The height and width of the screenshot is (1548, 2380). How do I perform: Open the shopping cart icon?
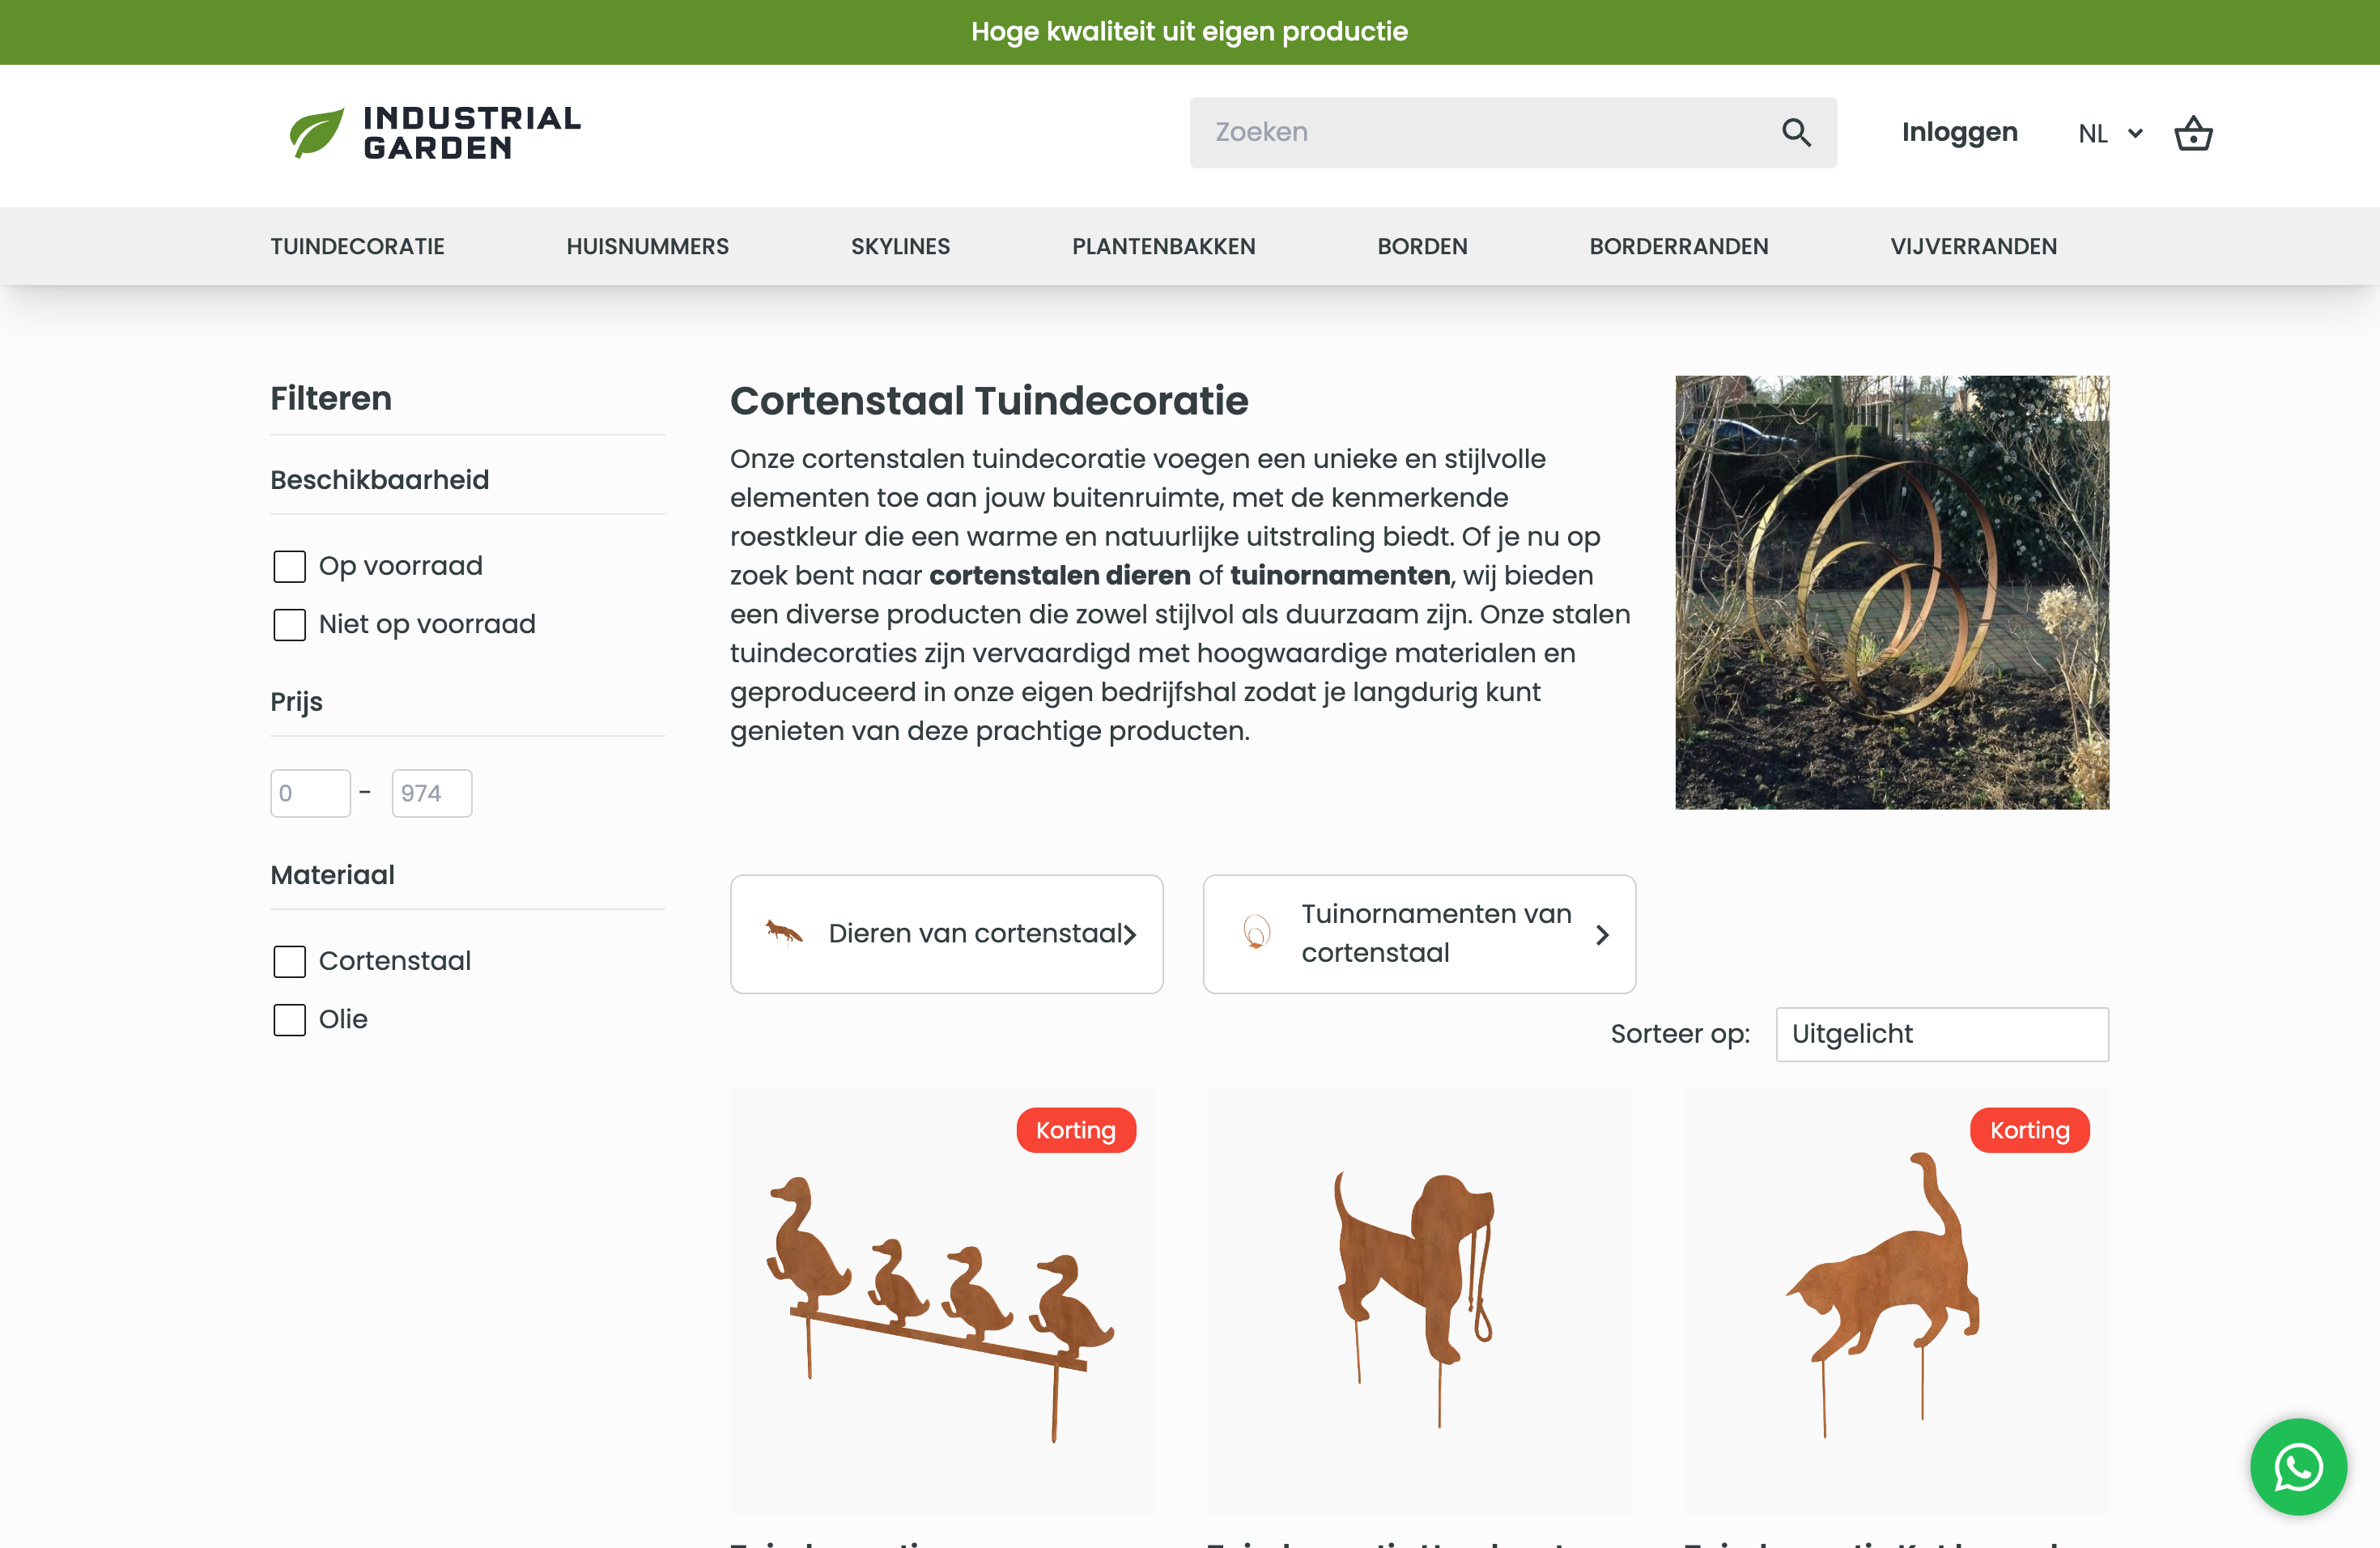(x=2192, y=133)
